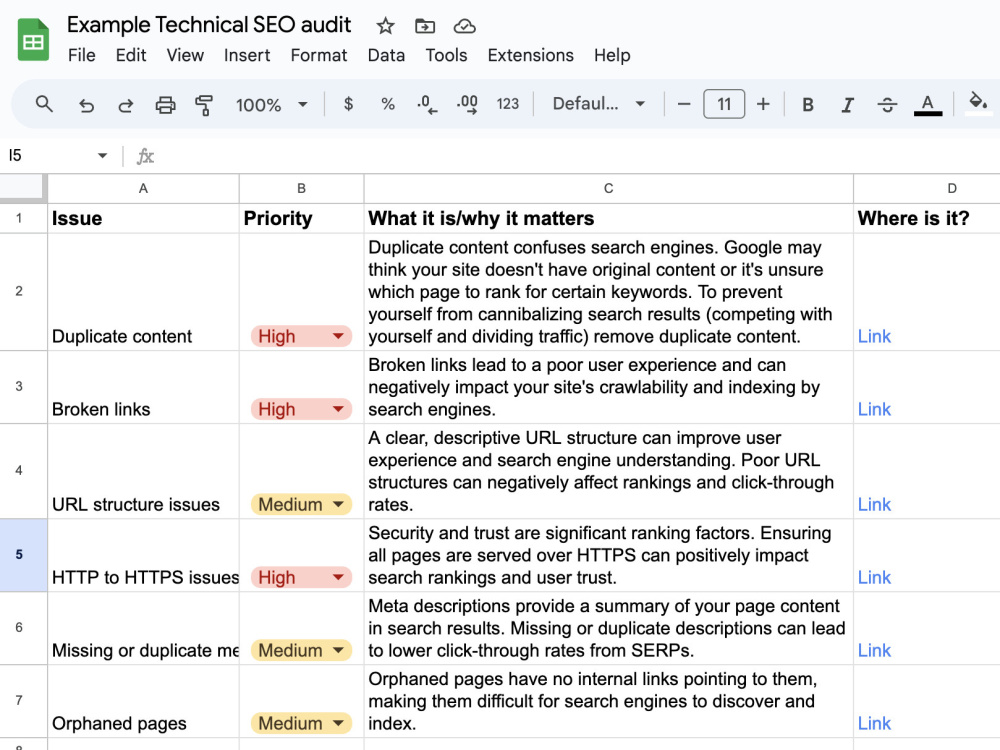
Task: Click the decrease decimal places icon
Action: click(427, 104)
